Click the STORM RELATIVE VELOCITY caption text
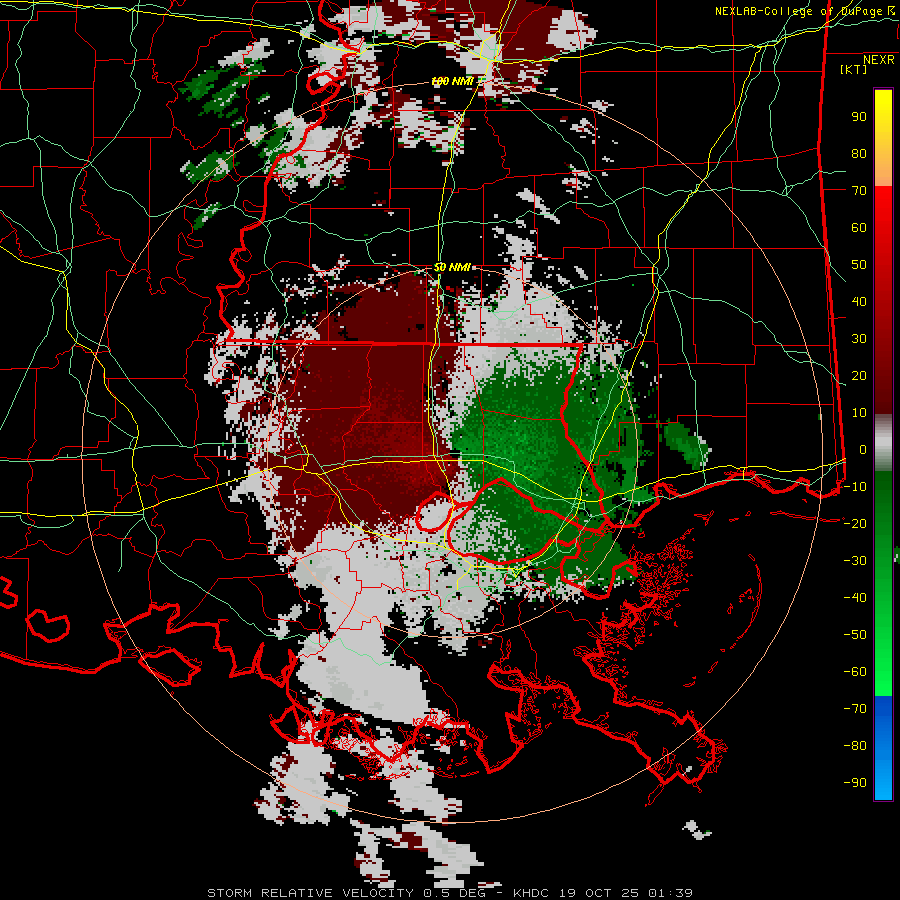Screen dimensions: 900x900 310,893
